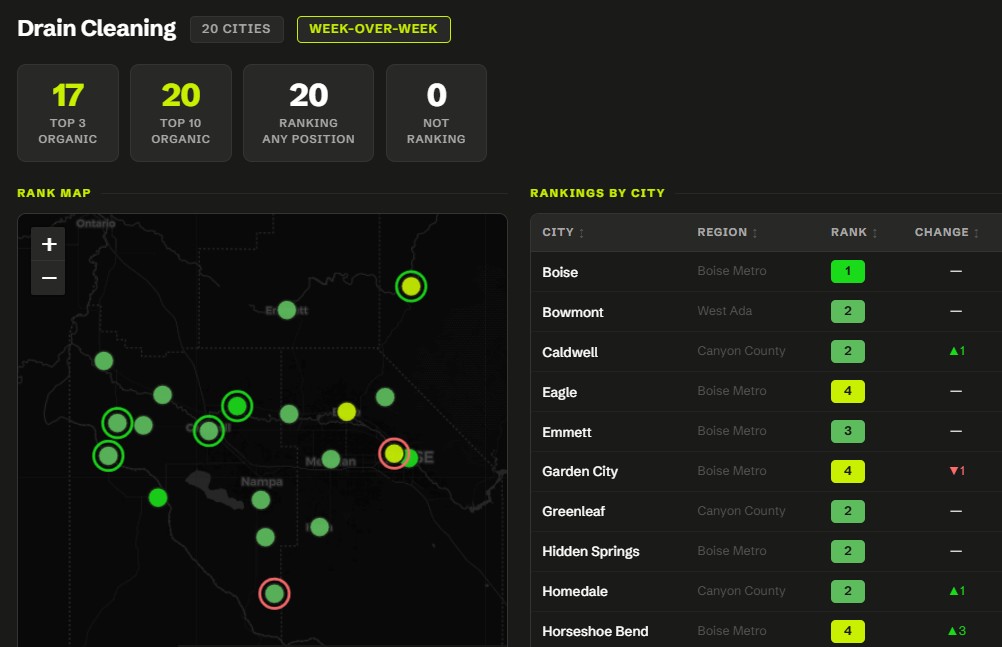Click the yellow ringed marker near the map's top
This screenshot has height=647, width=1002.
click(411, 286)
